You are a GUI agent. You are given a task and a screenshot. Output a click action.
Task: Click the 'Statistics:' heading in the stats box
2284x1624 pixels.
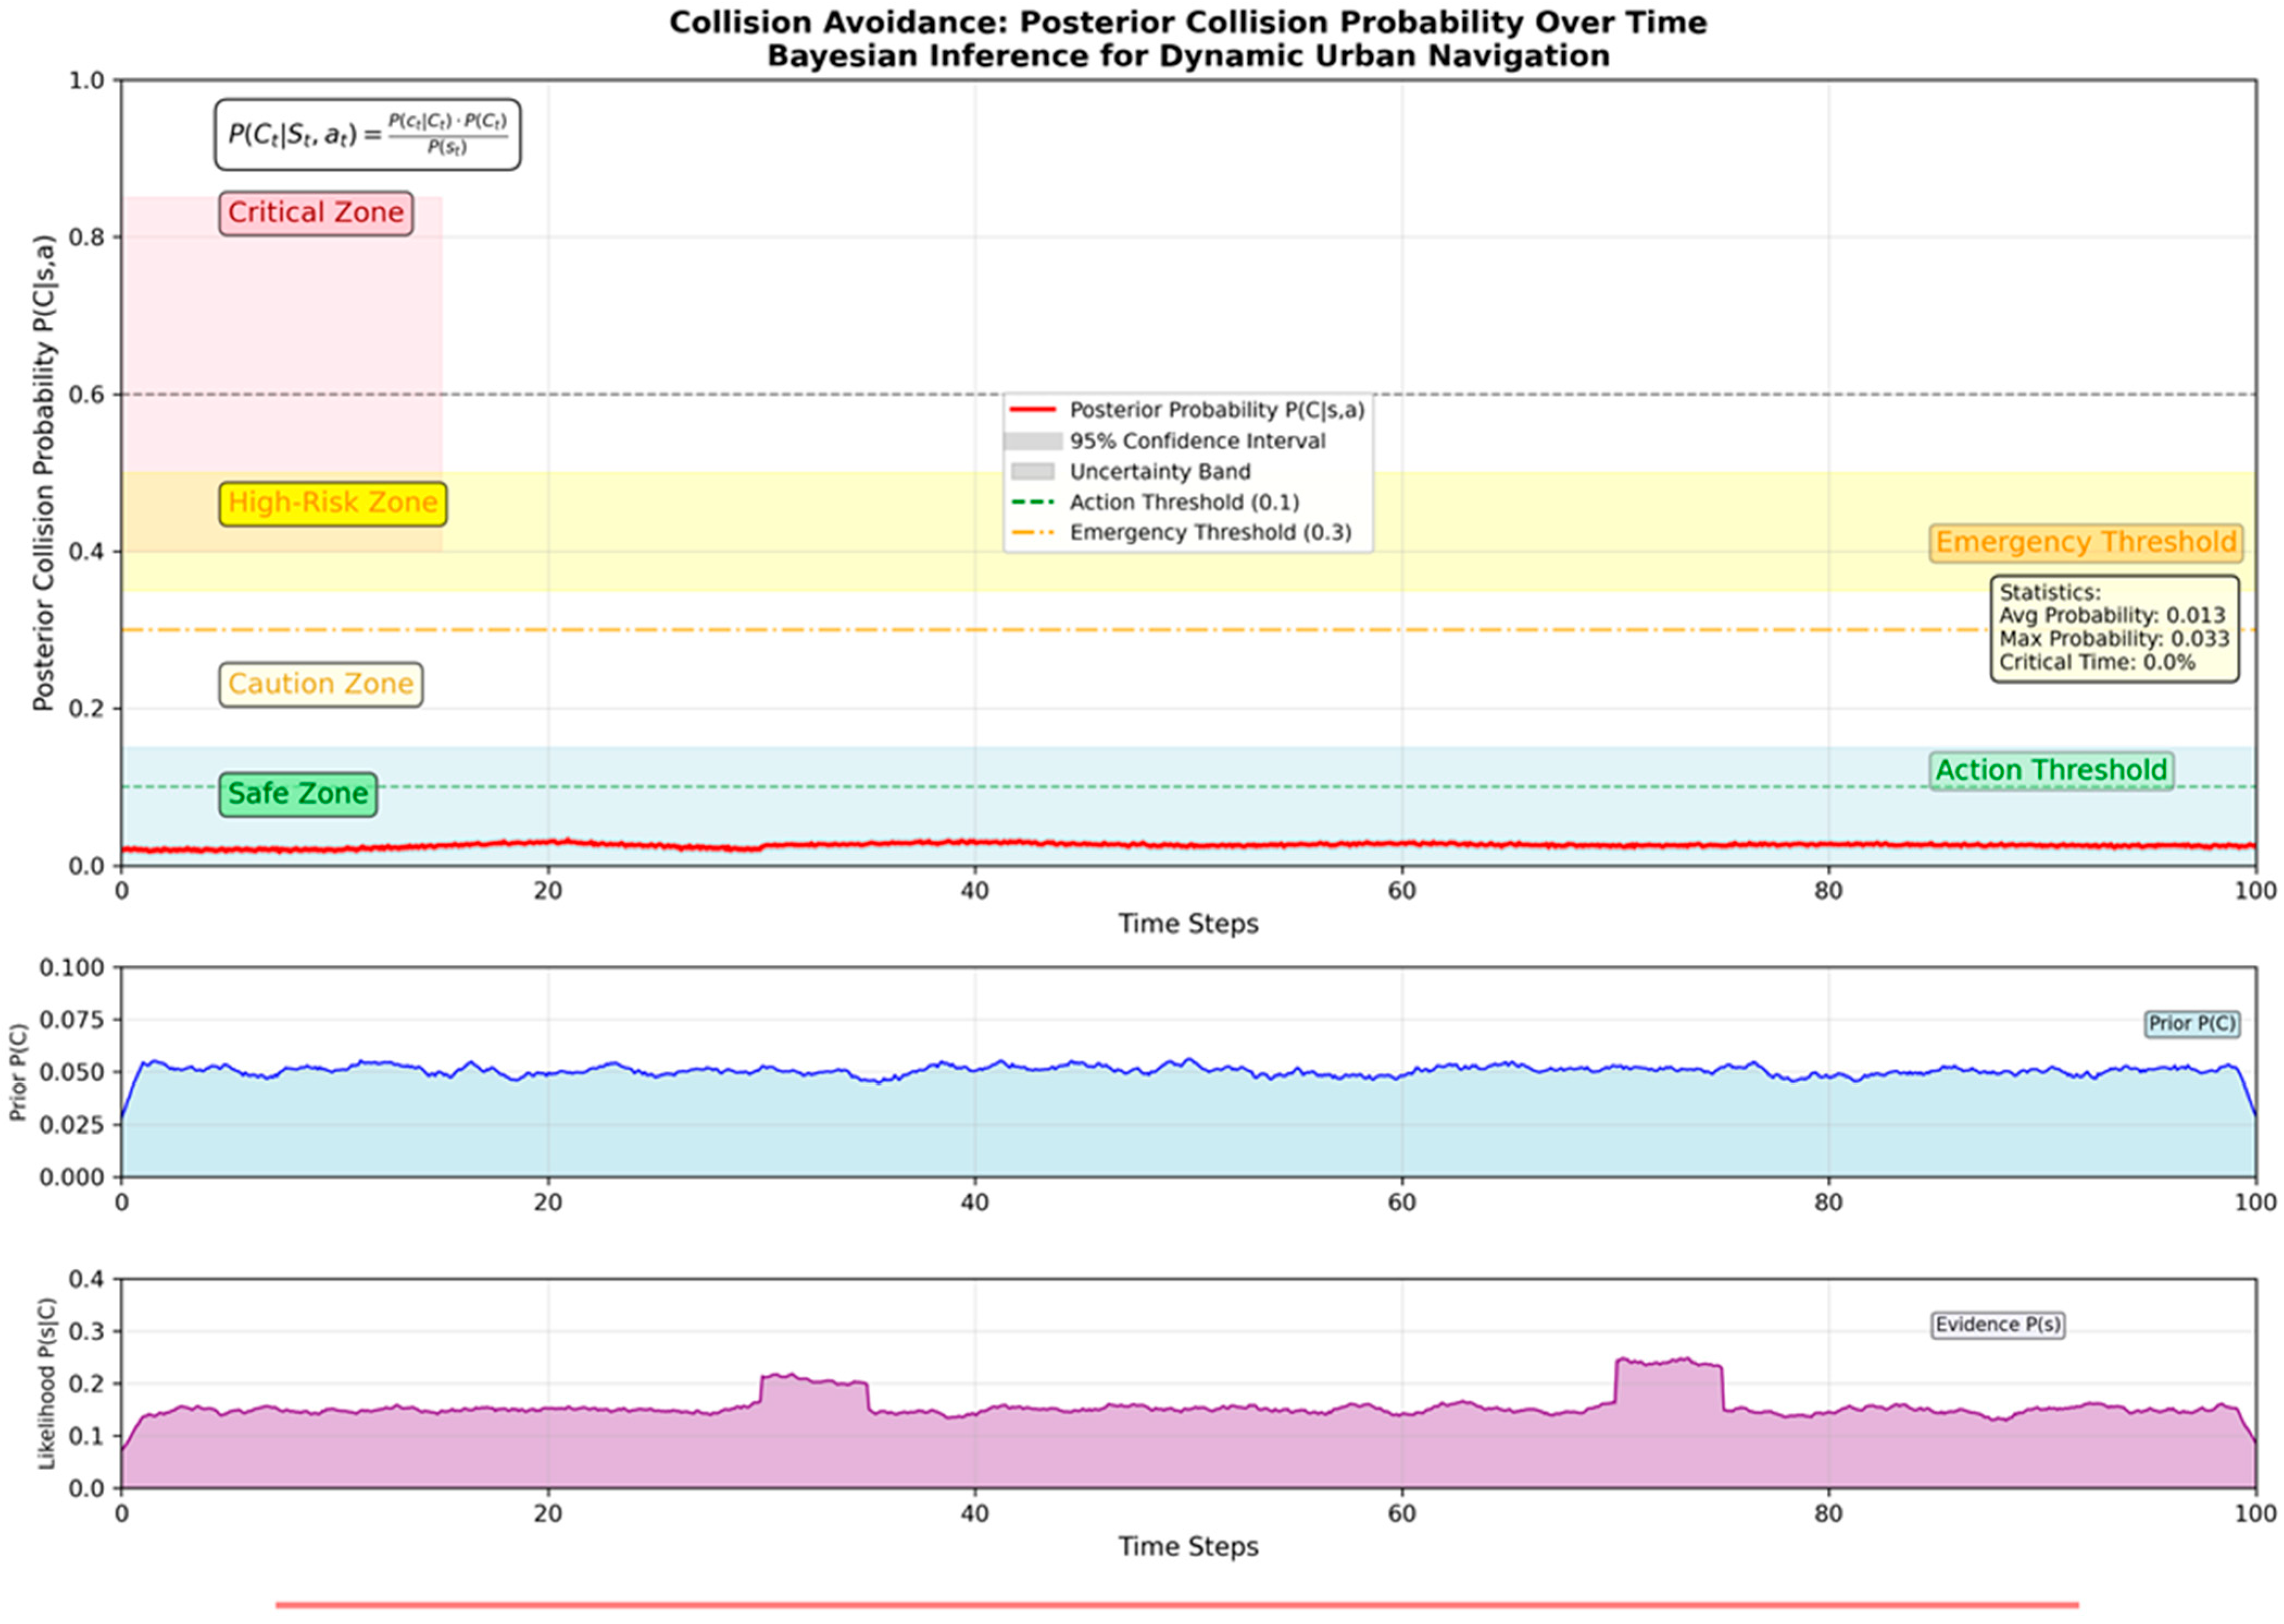click(2050, 593)
